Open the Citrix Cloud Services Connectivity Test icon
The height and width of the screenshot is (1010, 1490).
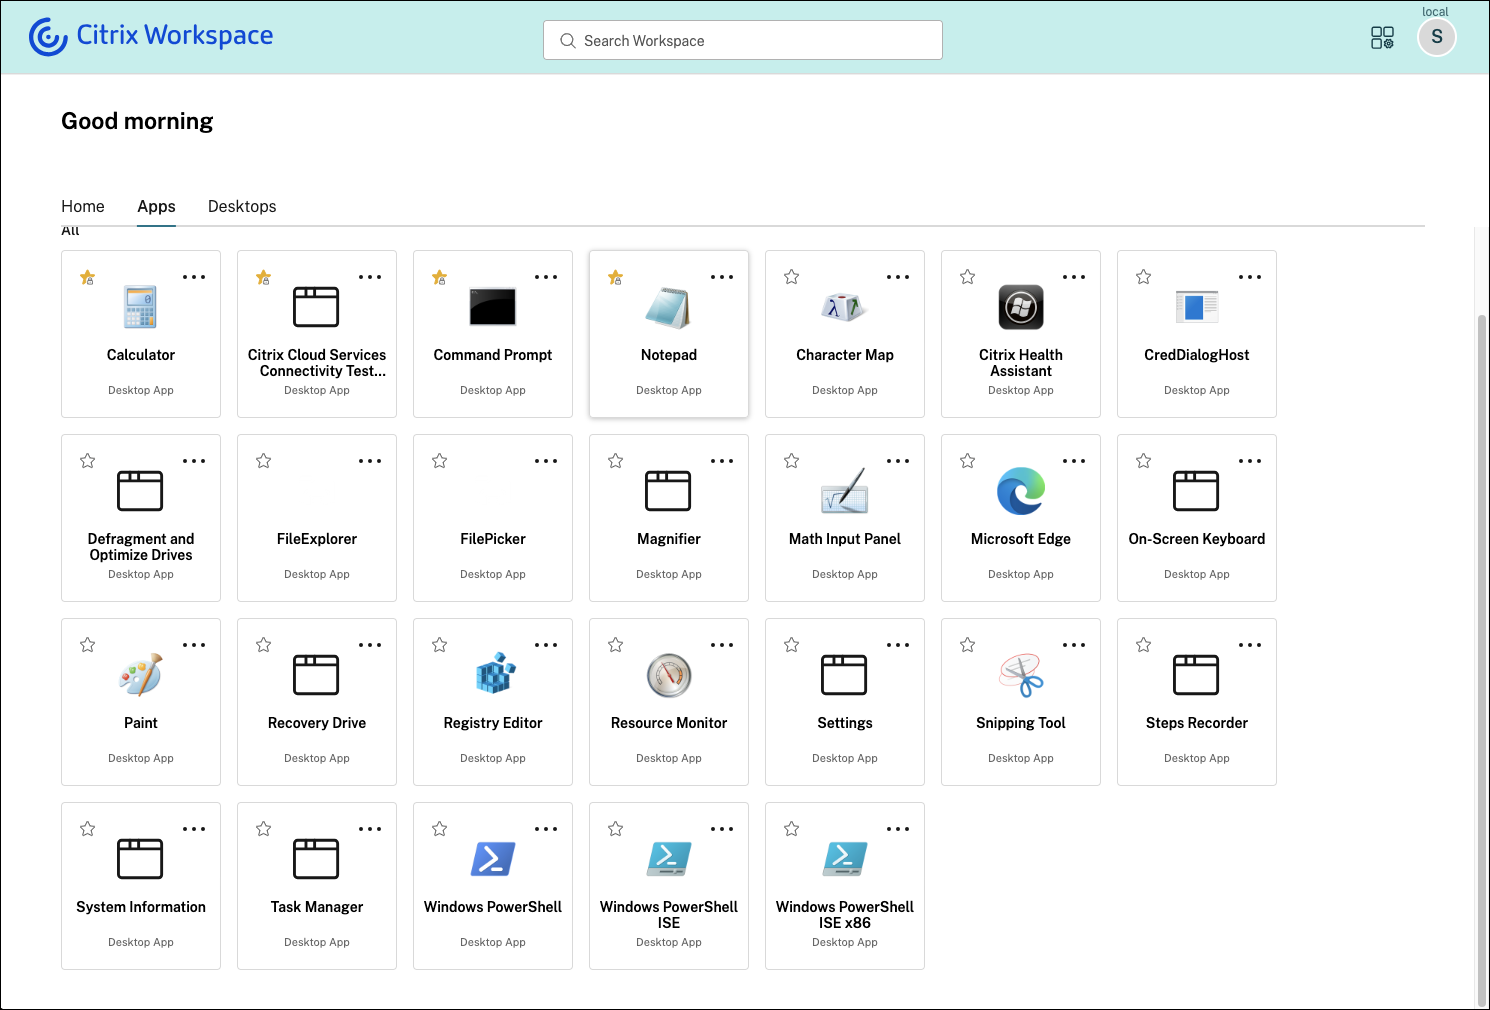tap(316, 307)
